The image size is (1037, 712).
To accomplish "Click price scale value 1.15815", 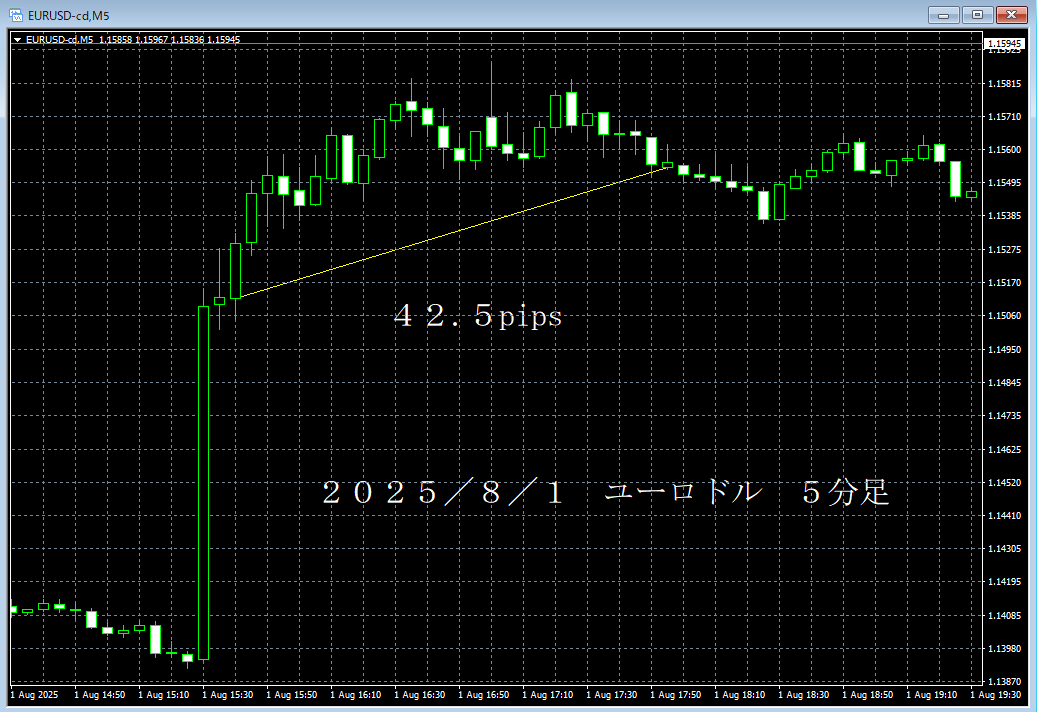I will pyautogui.click(x=1004, y=84).
